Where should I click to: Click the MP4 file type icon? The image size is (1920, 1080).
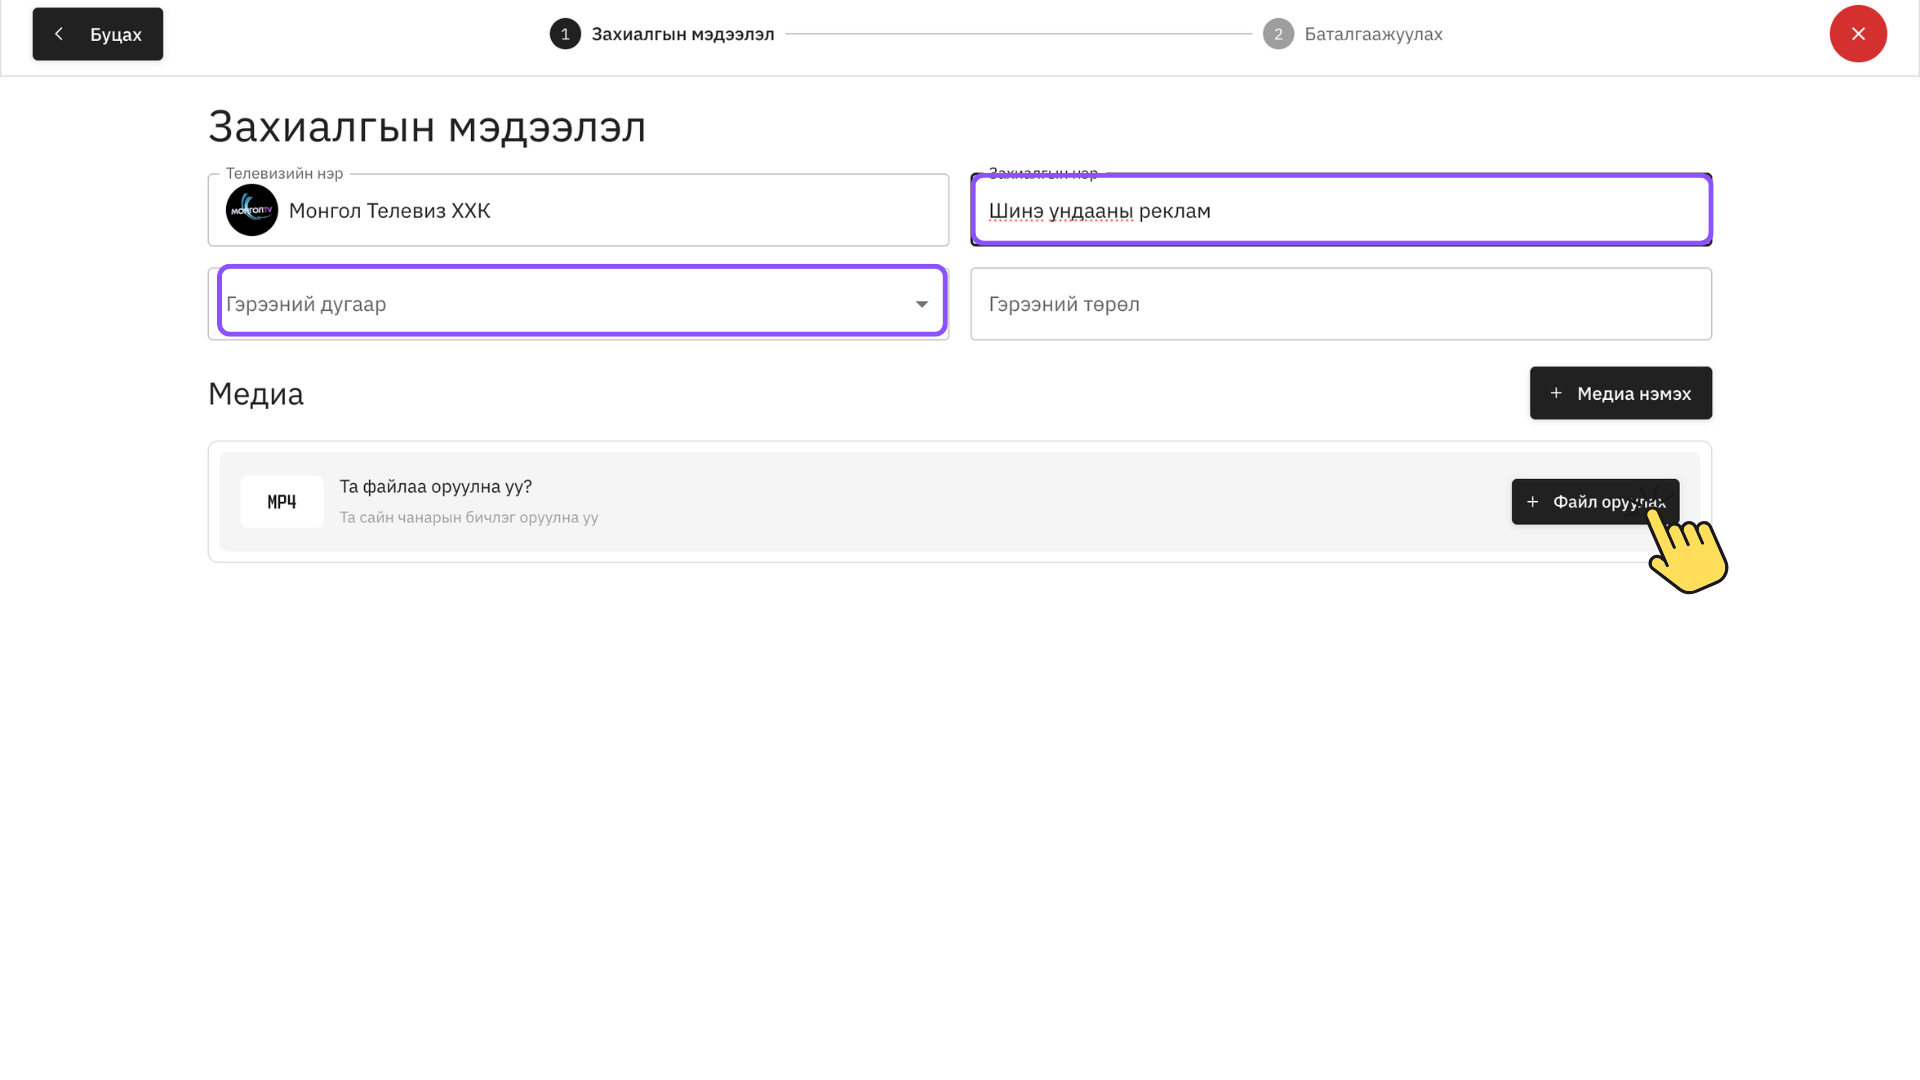pyautogui.click(x=282, y=502)
